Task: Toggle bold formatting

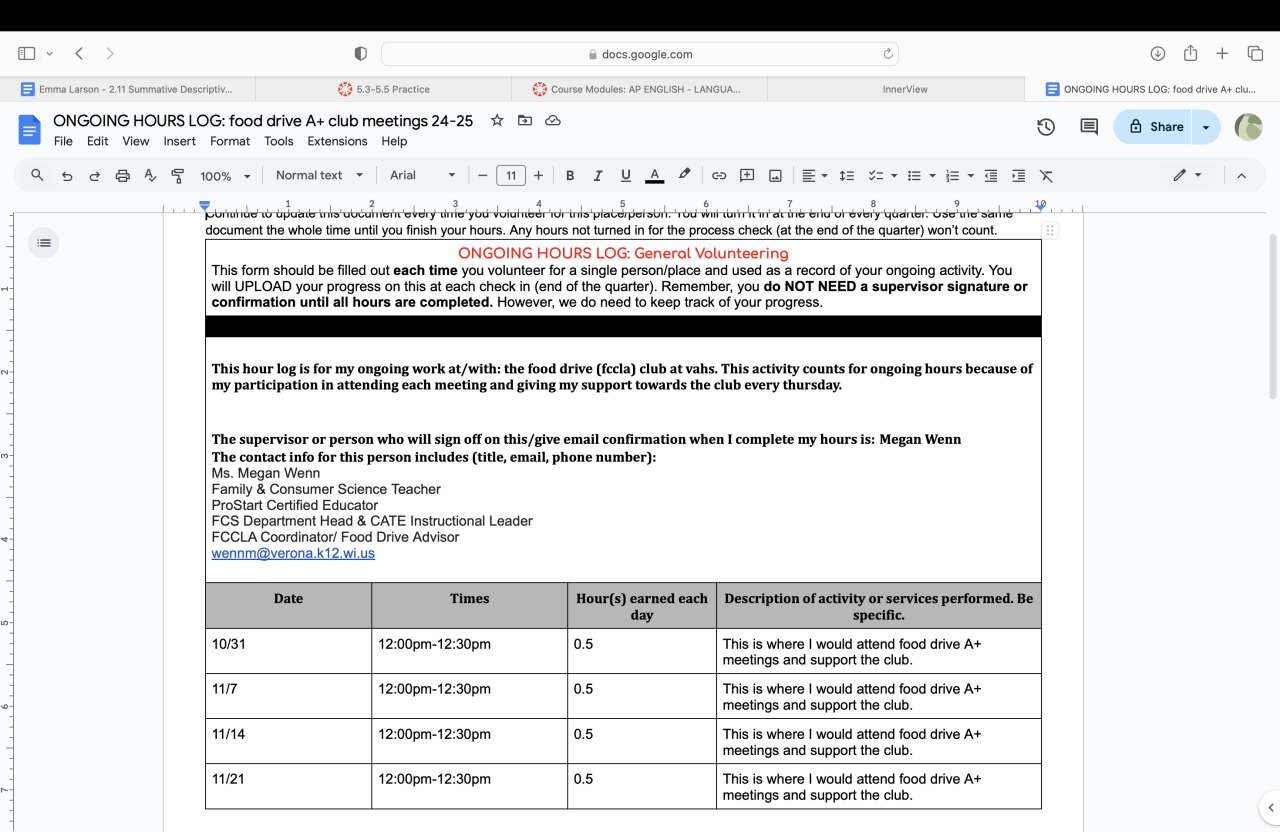Action: click(570, 176)
